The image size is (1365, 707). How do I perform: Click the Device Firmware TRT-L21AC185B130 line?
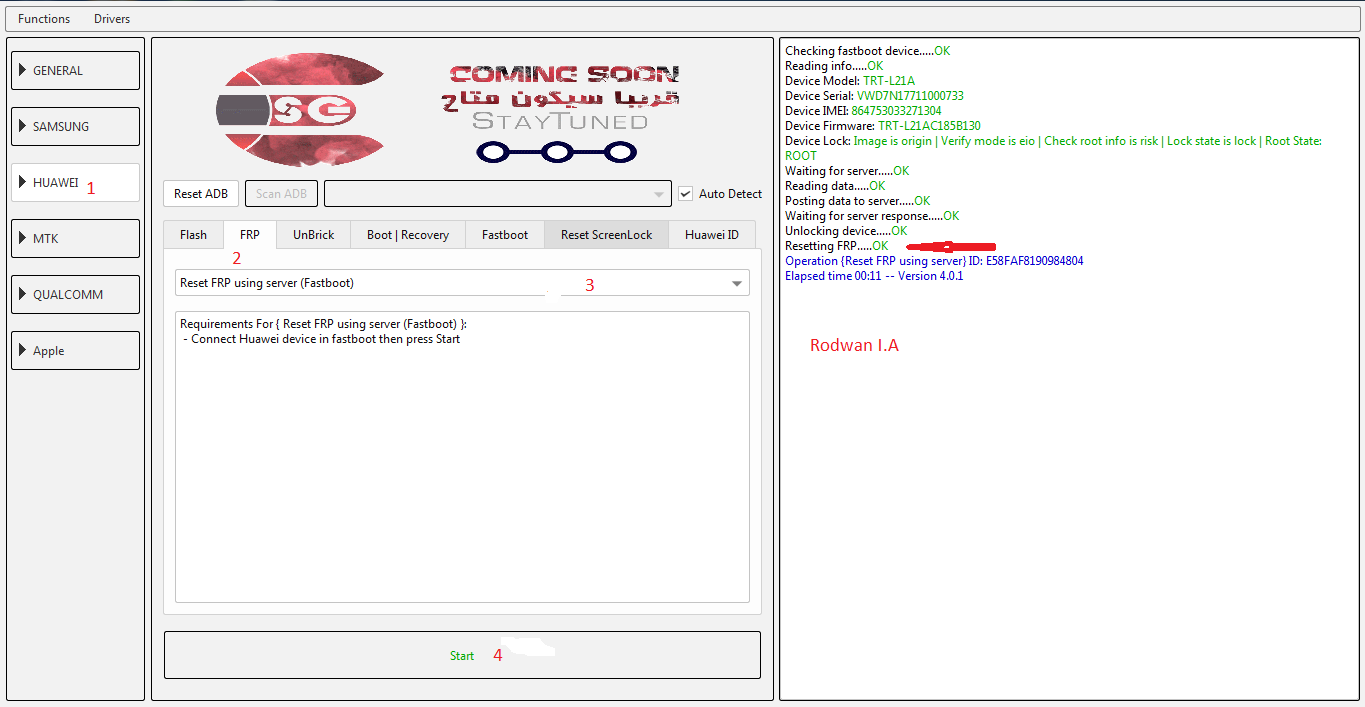coord(883,126)
